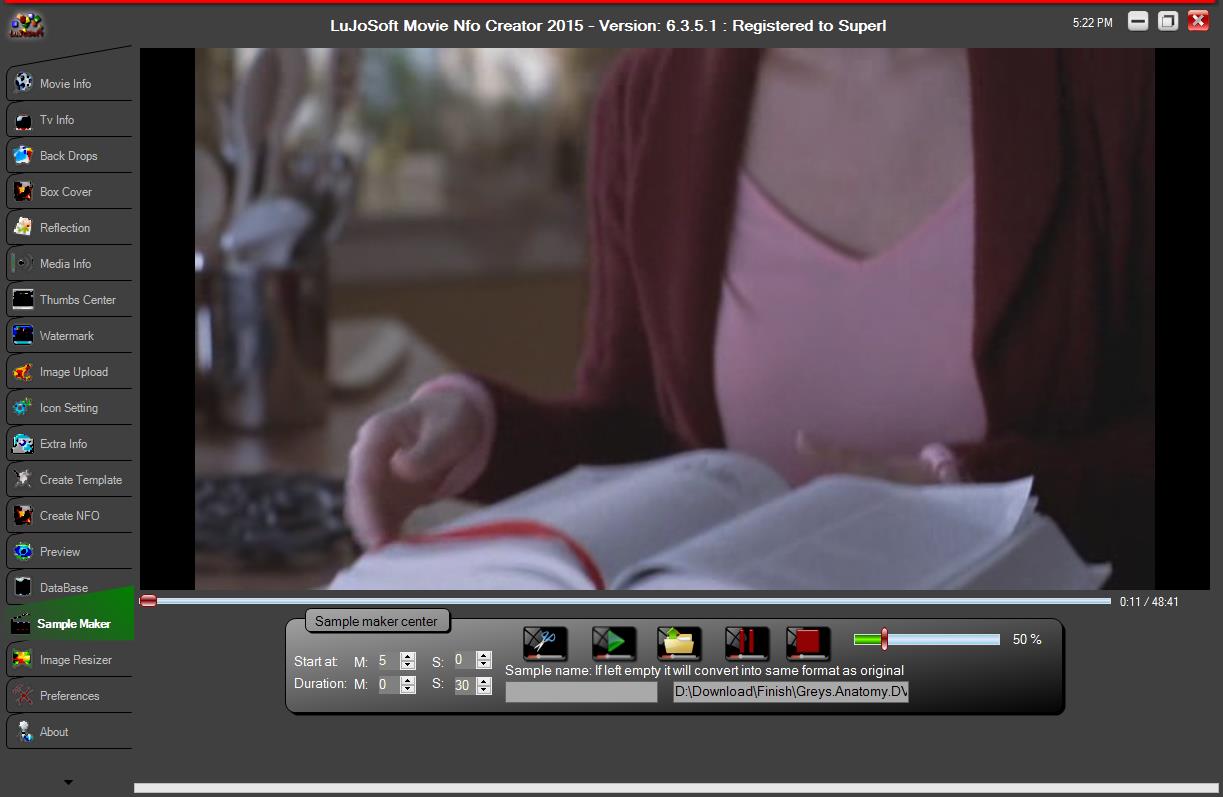Click the Sample name hint text
This screenshot has height=797, width=1223.
pos(704,670)
